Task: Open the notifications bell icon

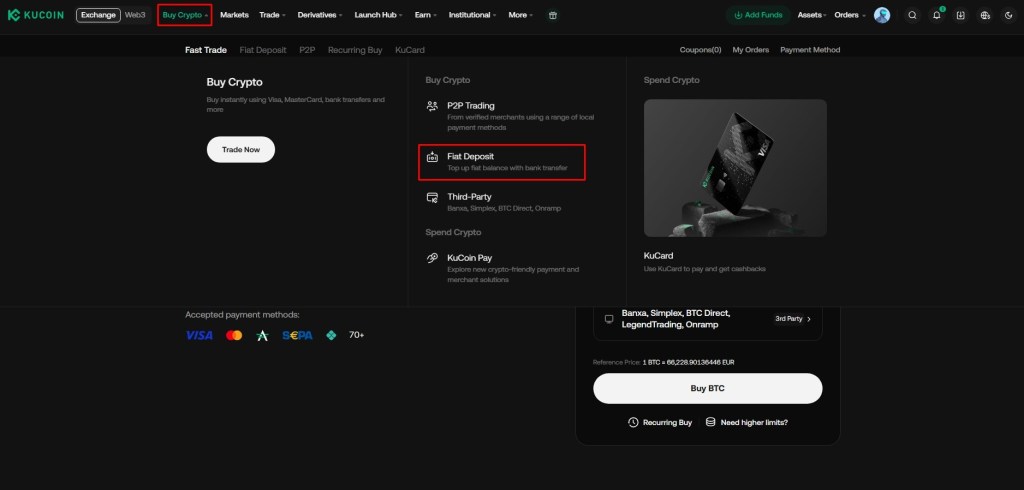Action: click(x=936, y=15)
